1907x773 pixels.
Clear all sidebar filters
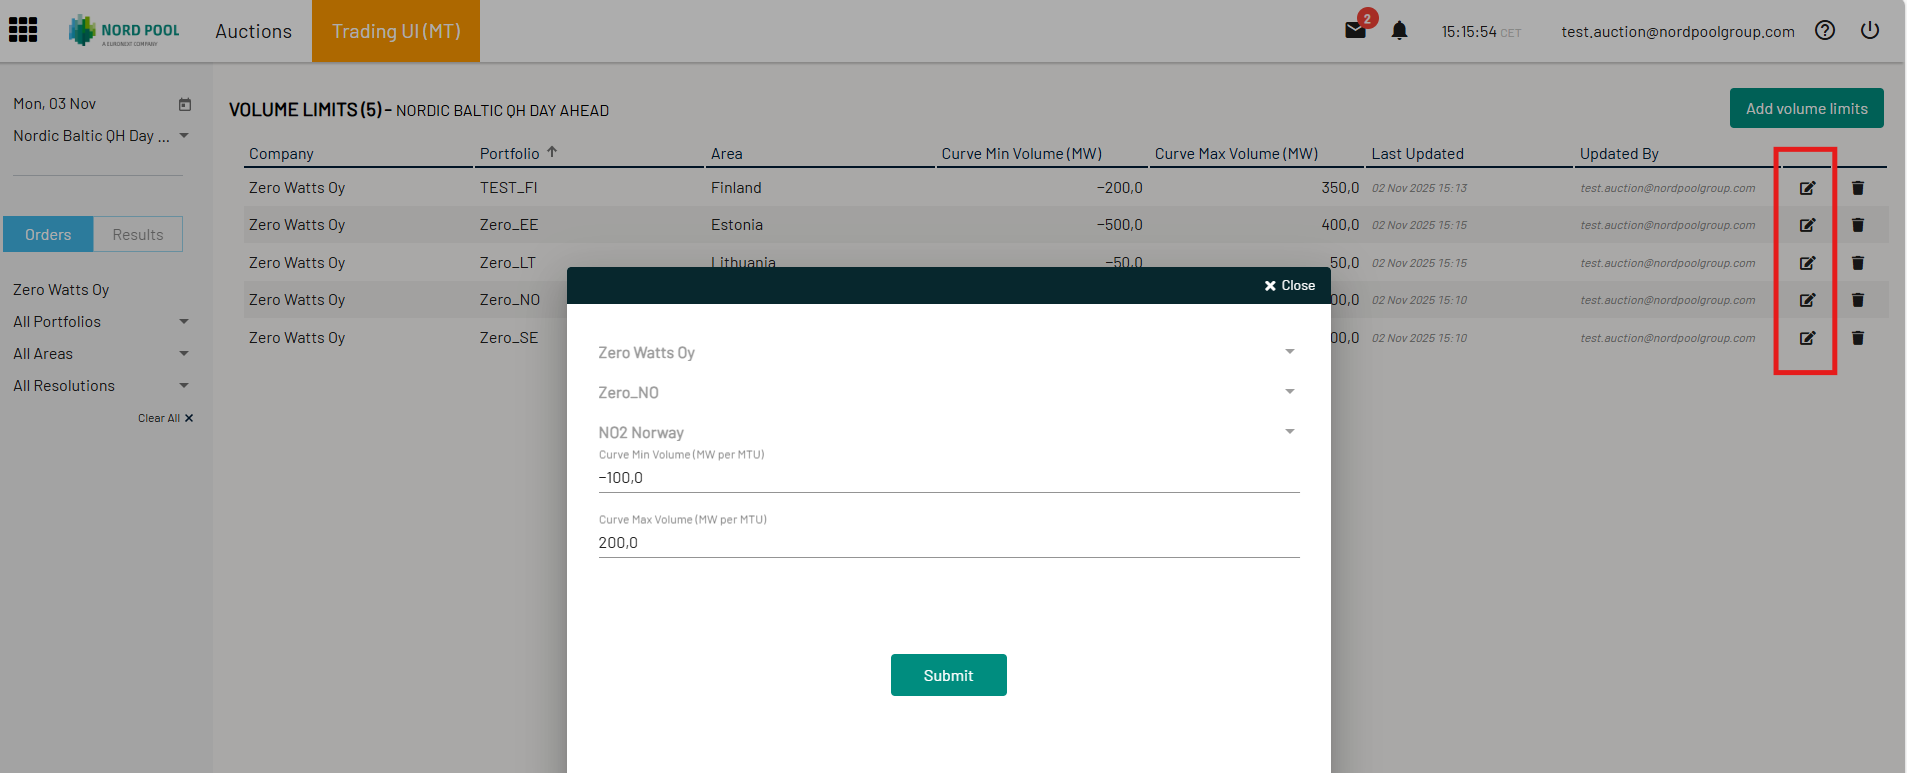165,418
